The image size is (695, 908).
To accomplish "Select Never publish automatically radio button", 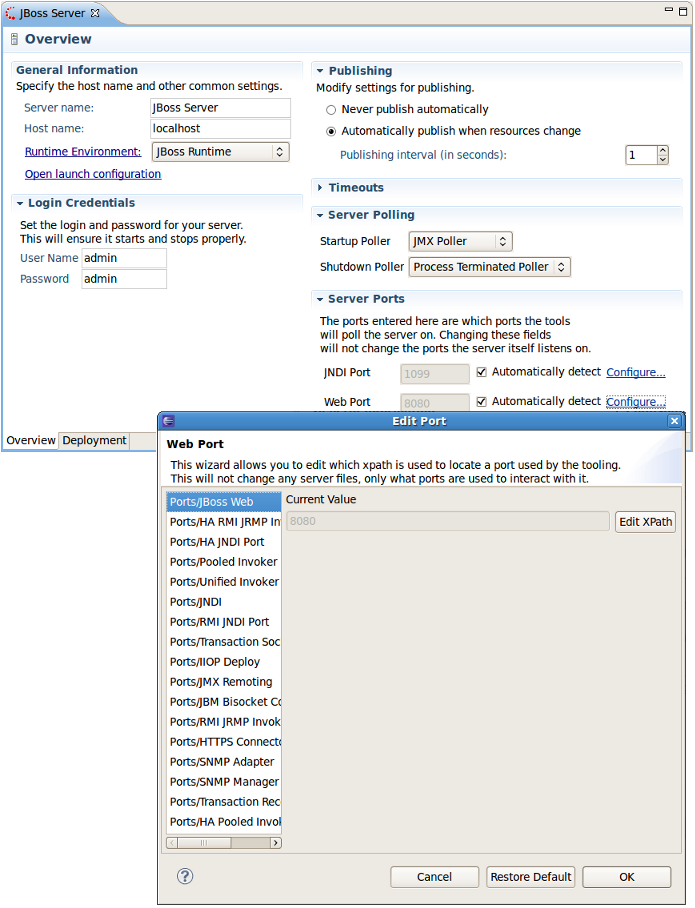I will pyautogui.click(x=331, y=109).
